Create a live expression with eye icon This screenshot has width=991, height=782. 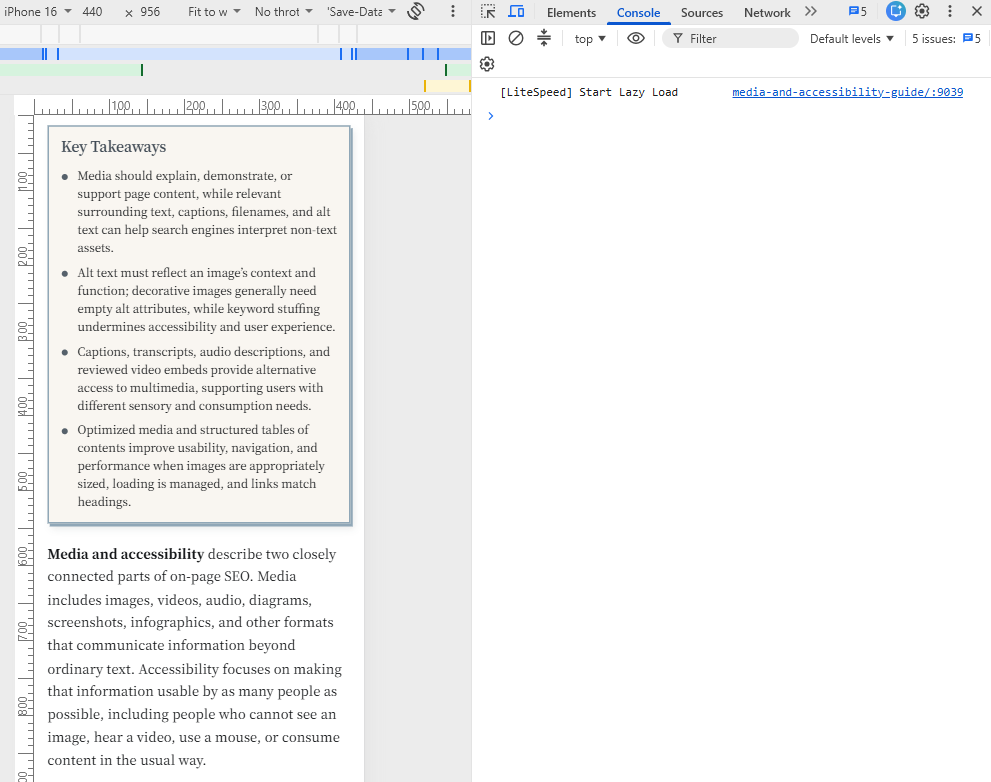636,39
